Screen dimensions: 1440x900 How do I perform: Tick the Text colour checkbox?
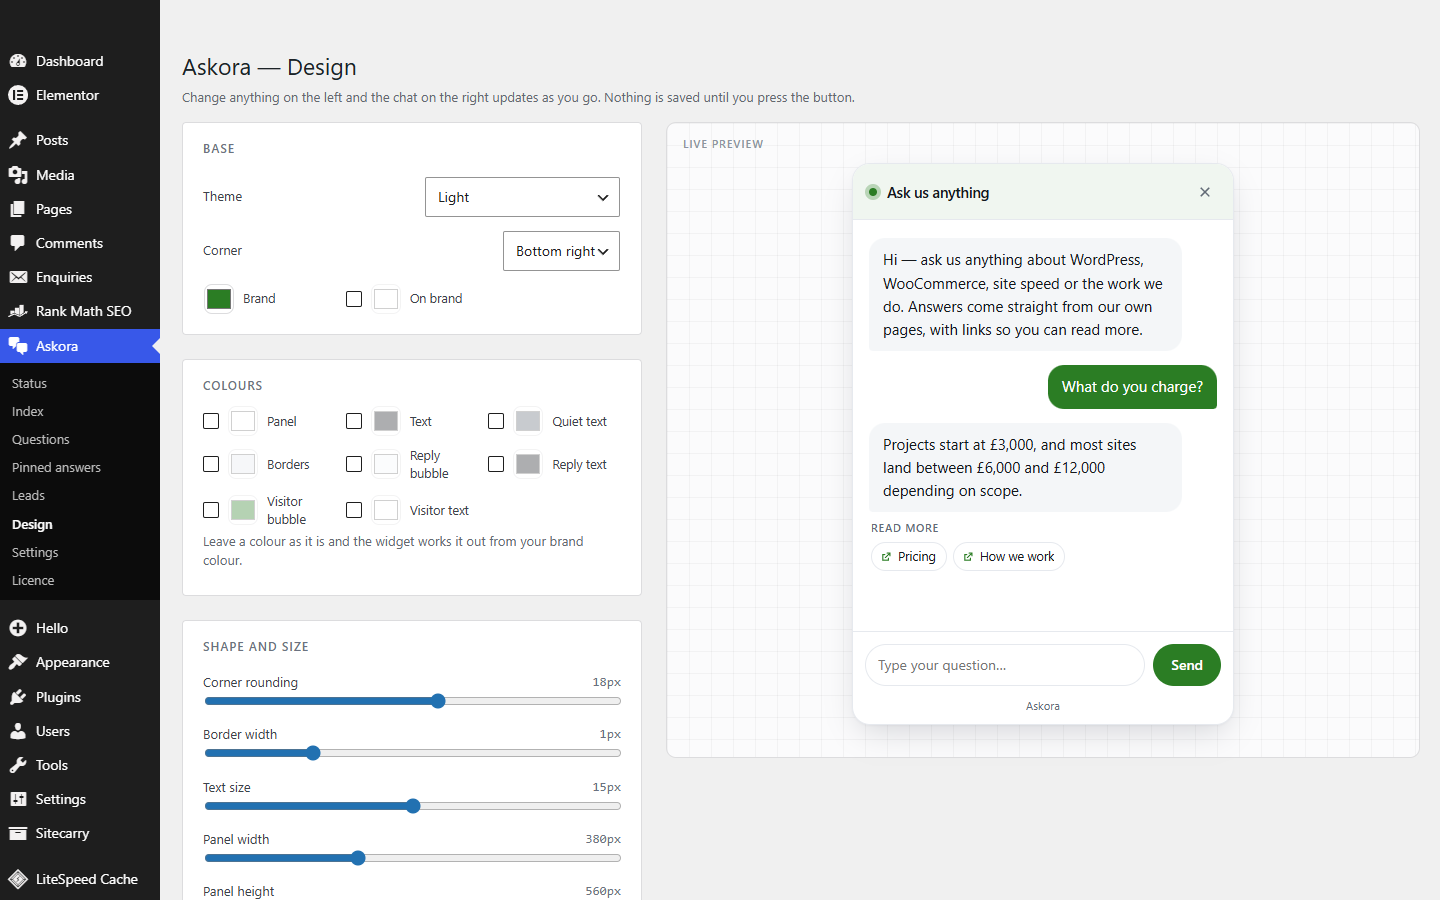point(354,421)
